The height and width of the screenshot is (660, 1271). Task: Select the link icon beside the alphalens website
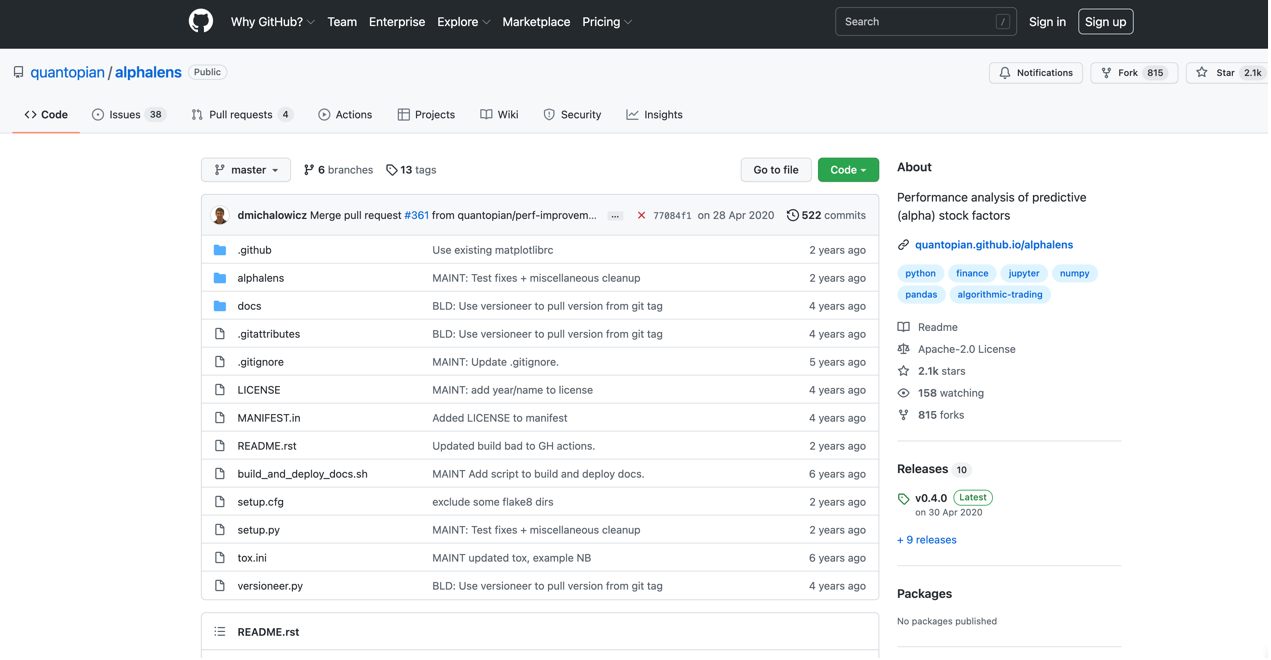tap(903, 245)
